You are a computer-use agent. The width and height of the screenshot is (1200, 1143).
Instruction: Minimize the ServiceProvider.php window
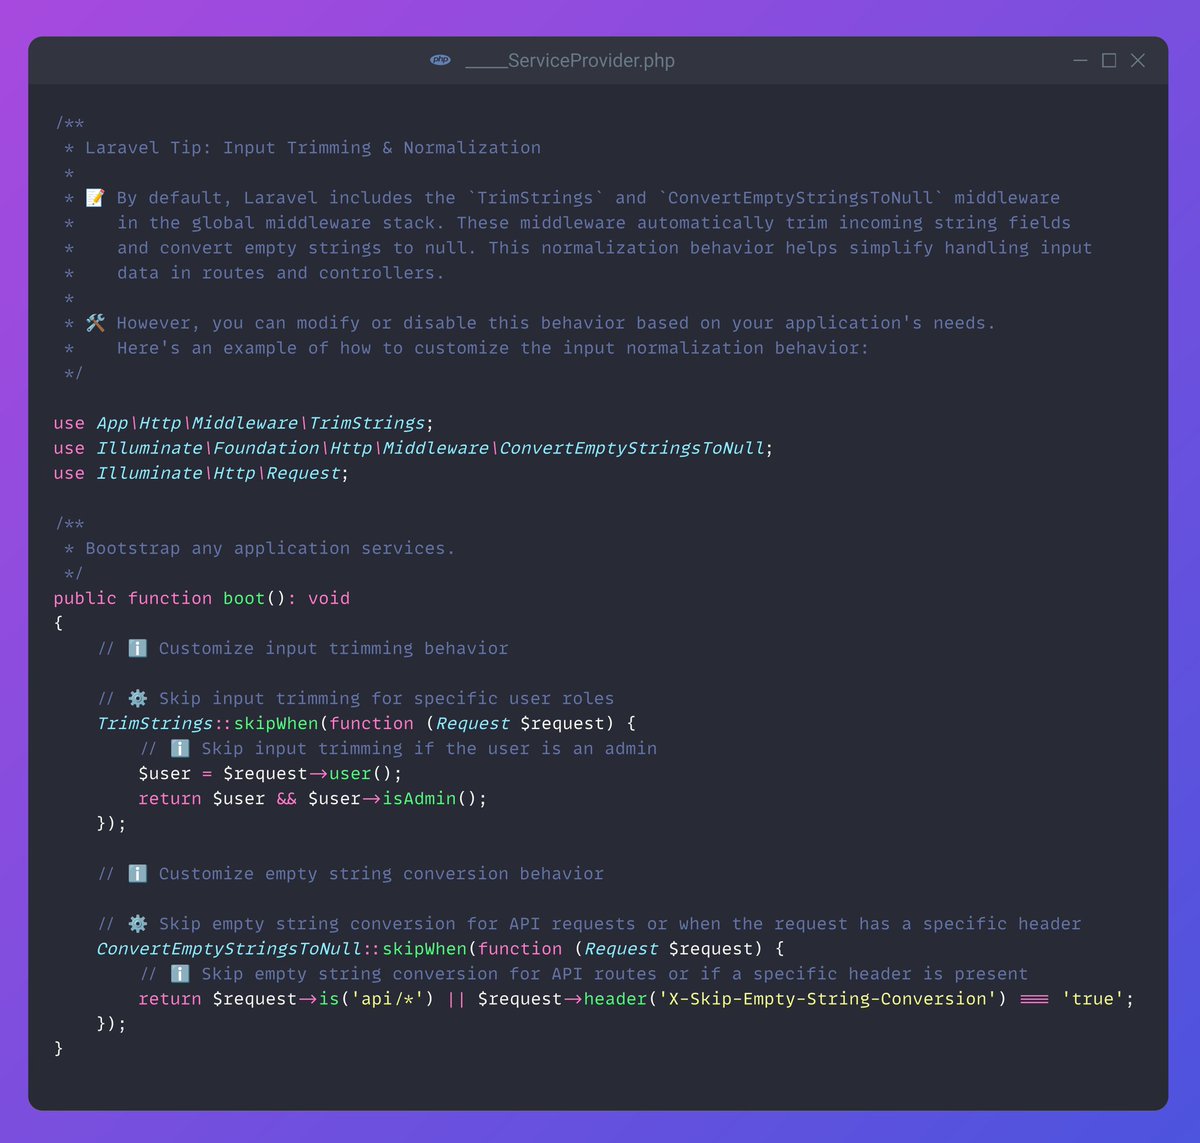click(1080, 60)
